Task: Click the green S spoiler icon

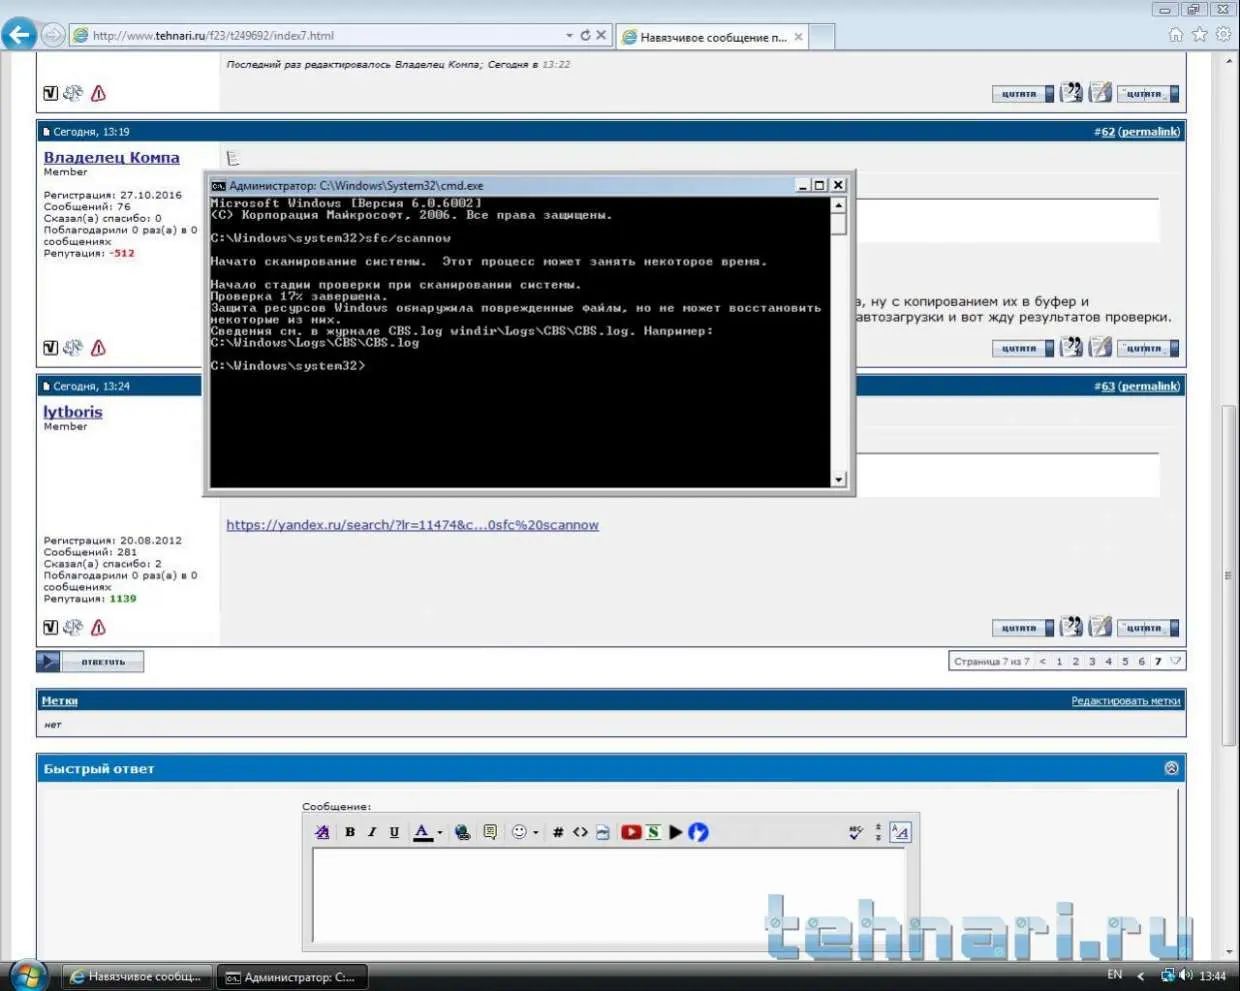Action: click(x=653, y=832)
